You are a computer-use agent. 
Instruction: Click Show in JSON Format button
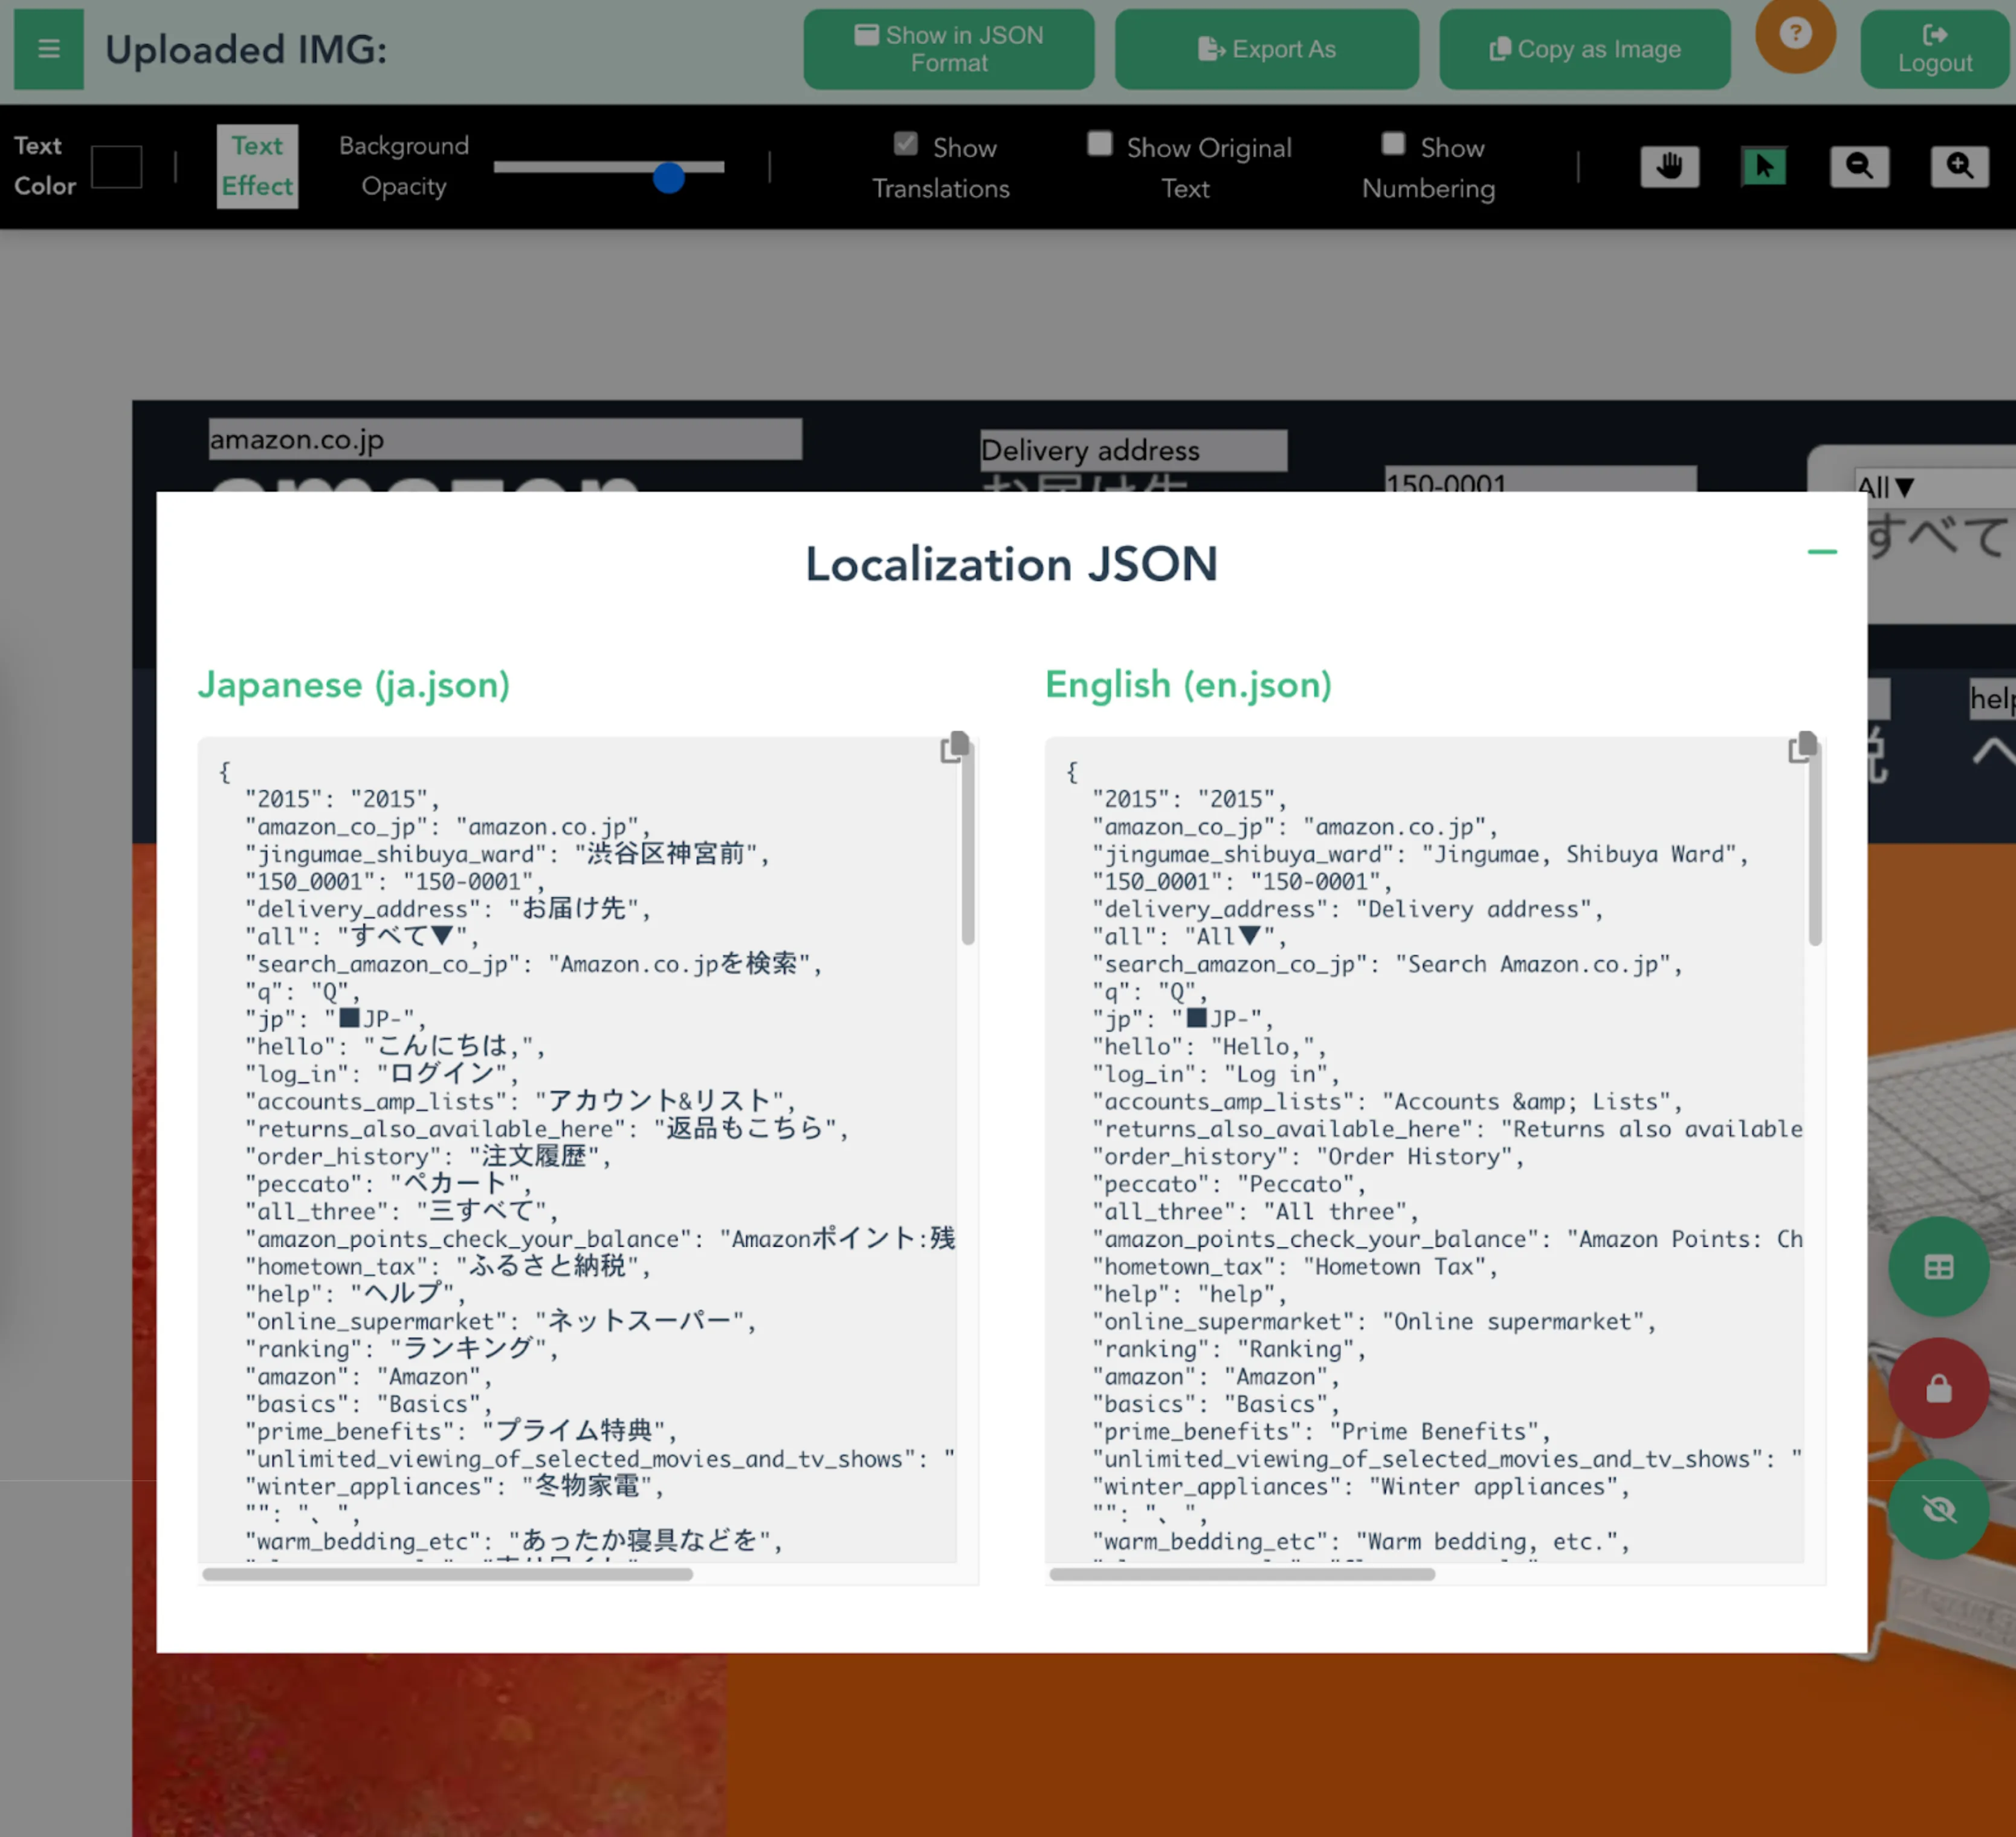[948, 49]
